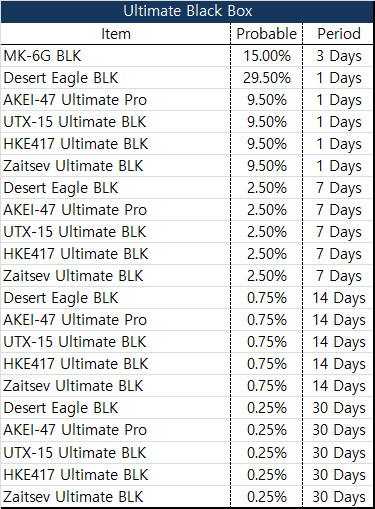Select AKEI-47 Ultimate Pro 1 Days row

tap(187, 100)
